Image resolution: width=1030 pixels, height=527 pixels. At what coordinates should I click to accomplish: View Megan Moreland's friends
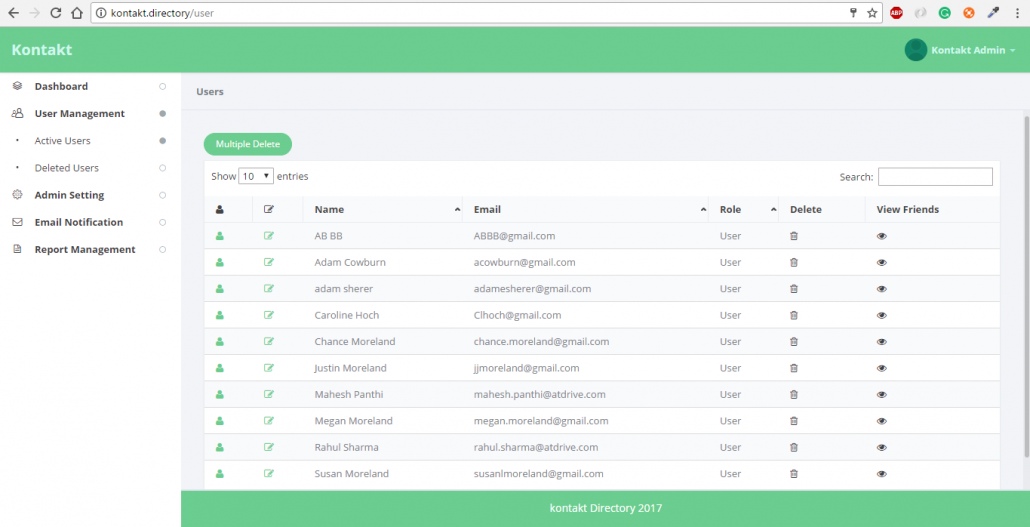pyautogui.click(x=882, y=421)
